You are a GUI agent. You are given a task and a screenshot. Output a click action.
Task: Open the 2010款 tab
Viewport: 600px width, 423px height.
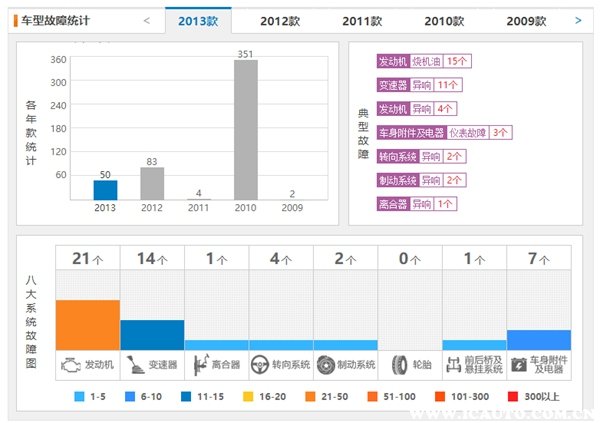[443, 21]
